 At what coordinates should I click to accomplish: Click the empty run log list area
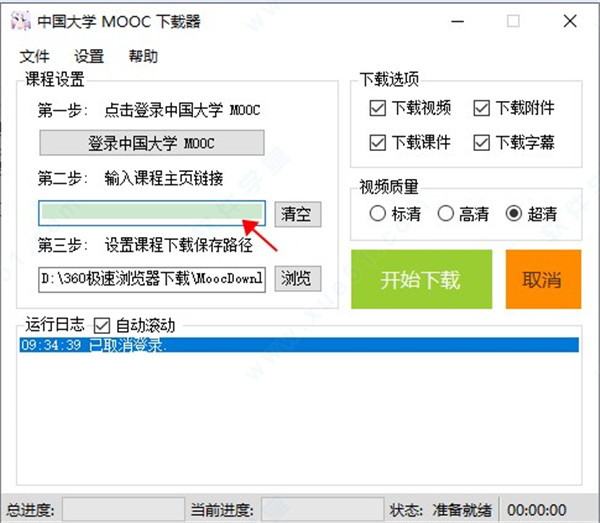coord(299,418)
